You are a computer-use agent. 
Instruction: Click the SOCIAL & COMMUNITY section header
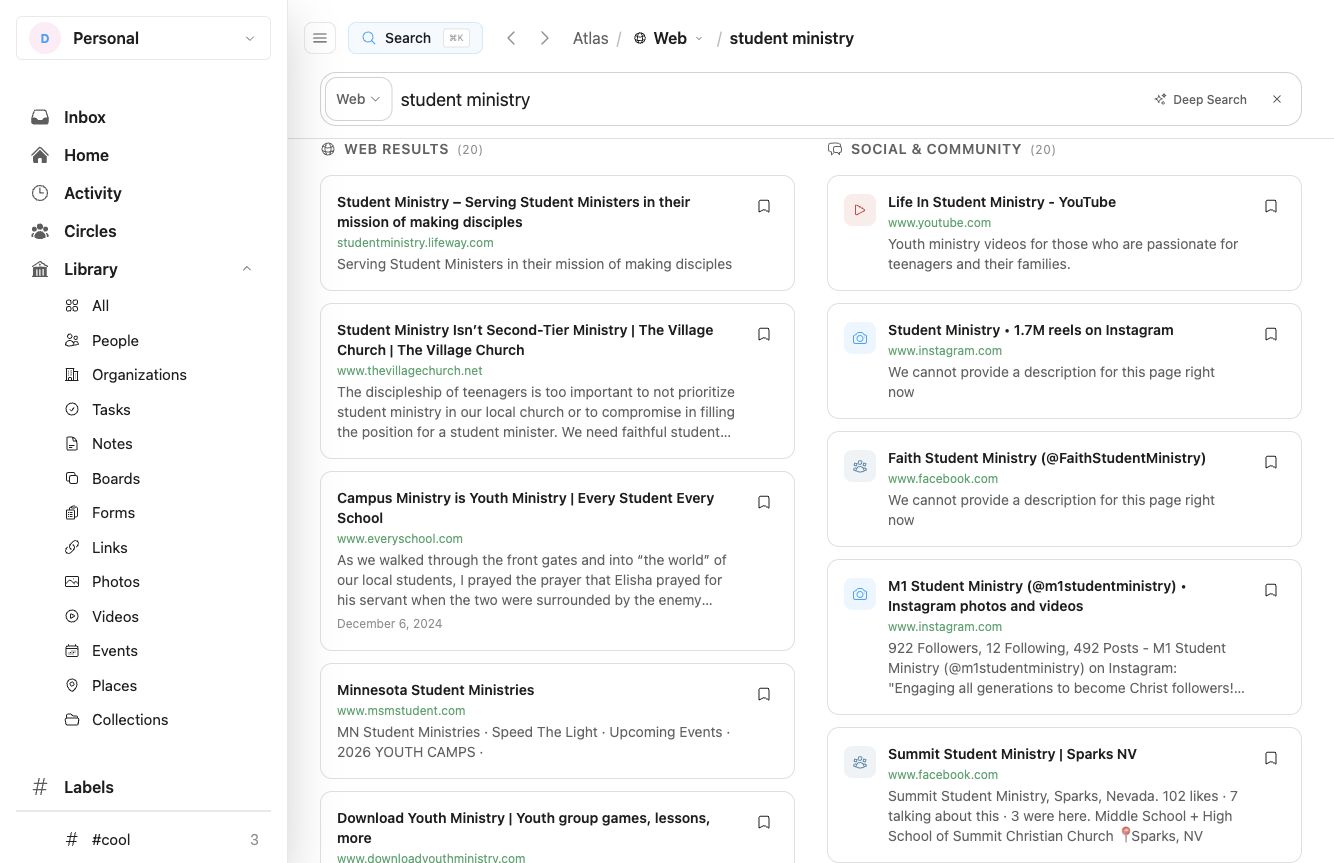(942, 149)
